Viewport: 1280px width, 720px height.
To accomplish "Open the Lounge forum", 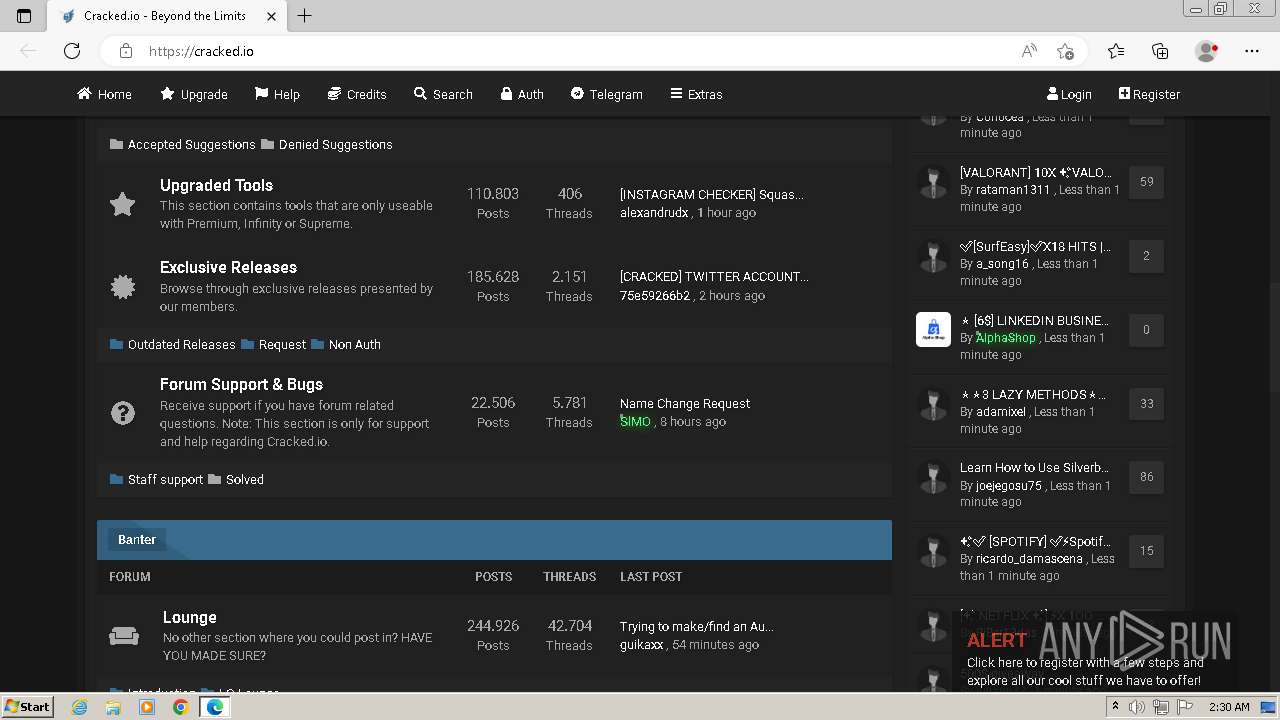I will (x=190, y=617).
